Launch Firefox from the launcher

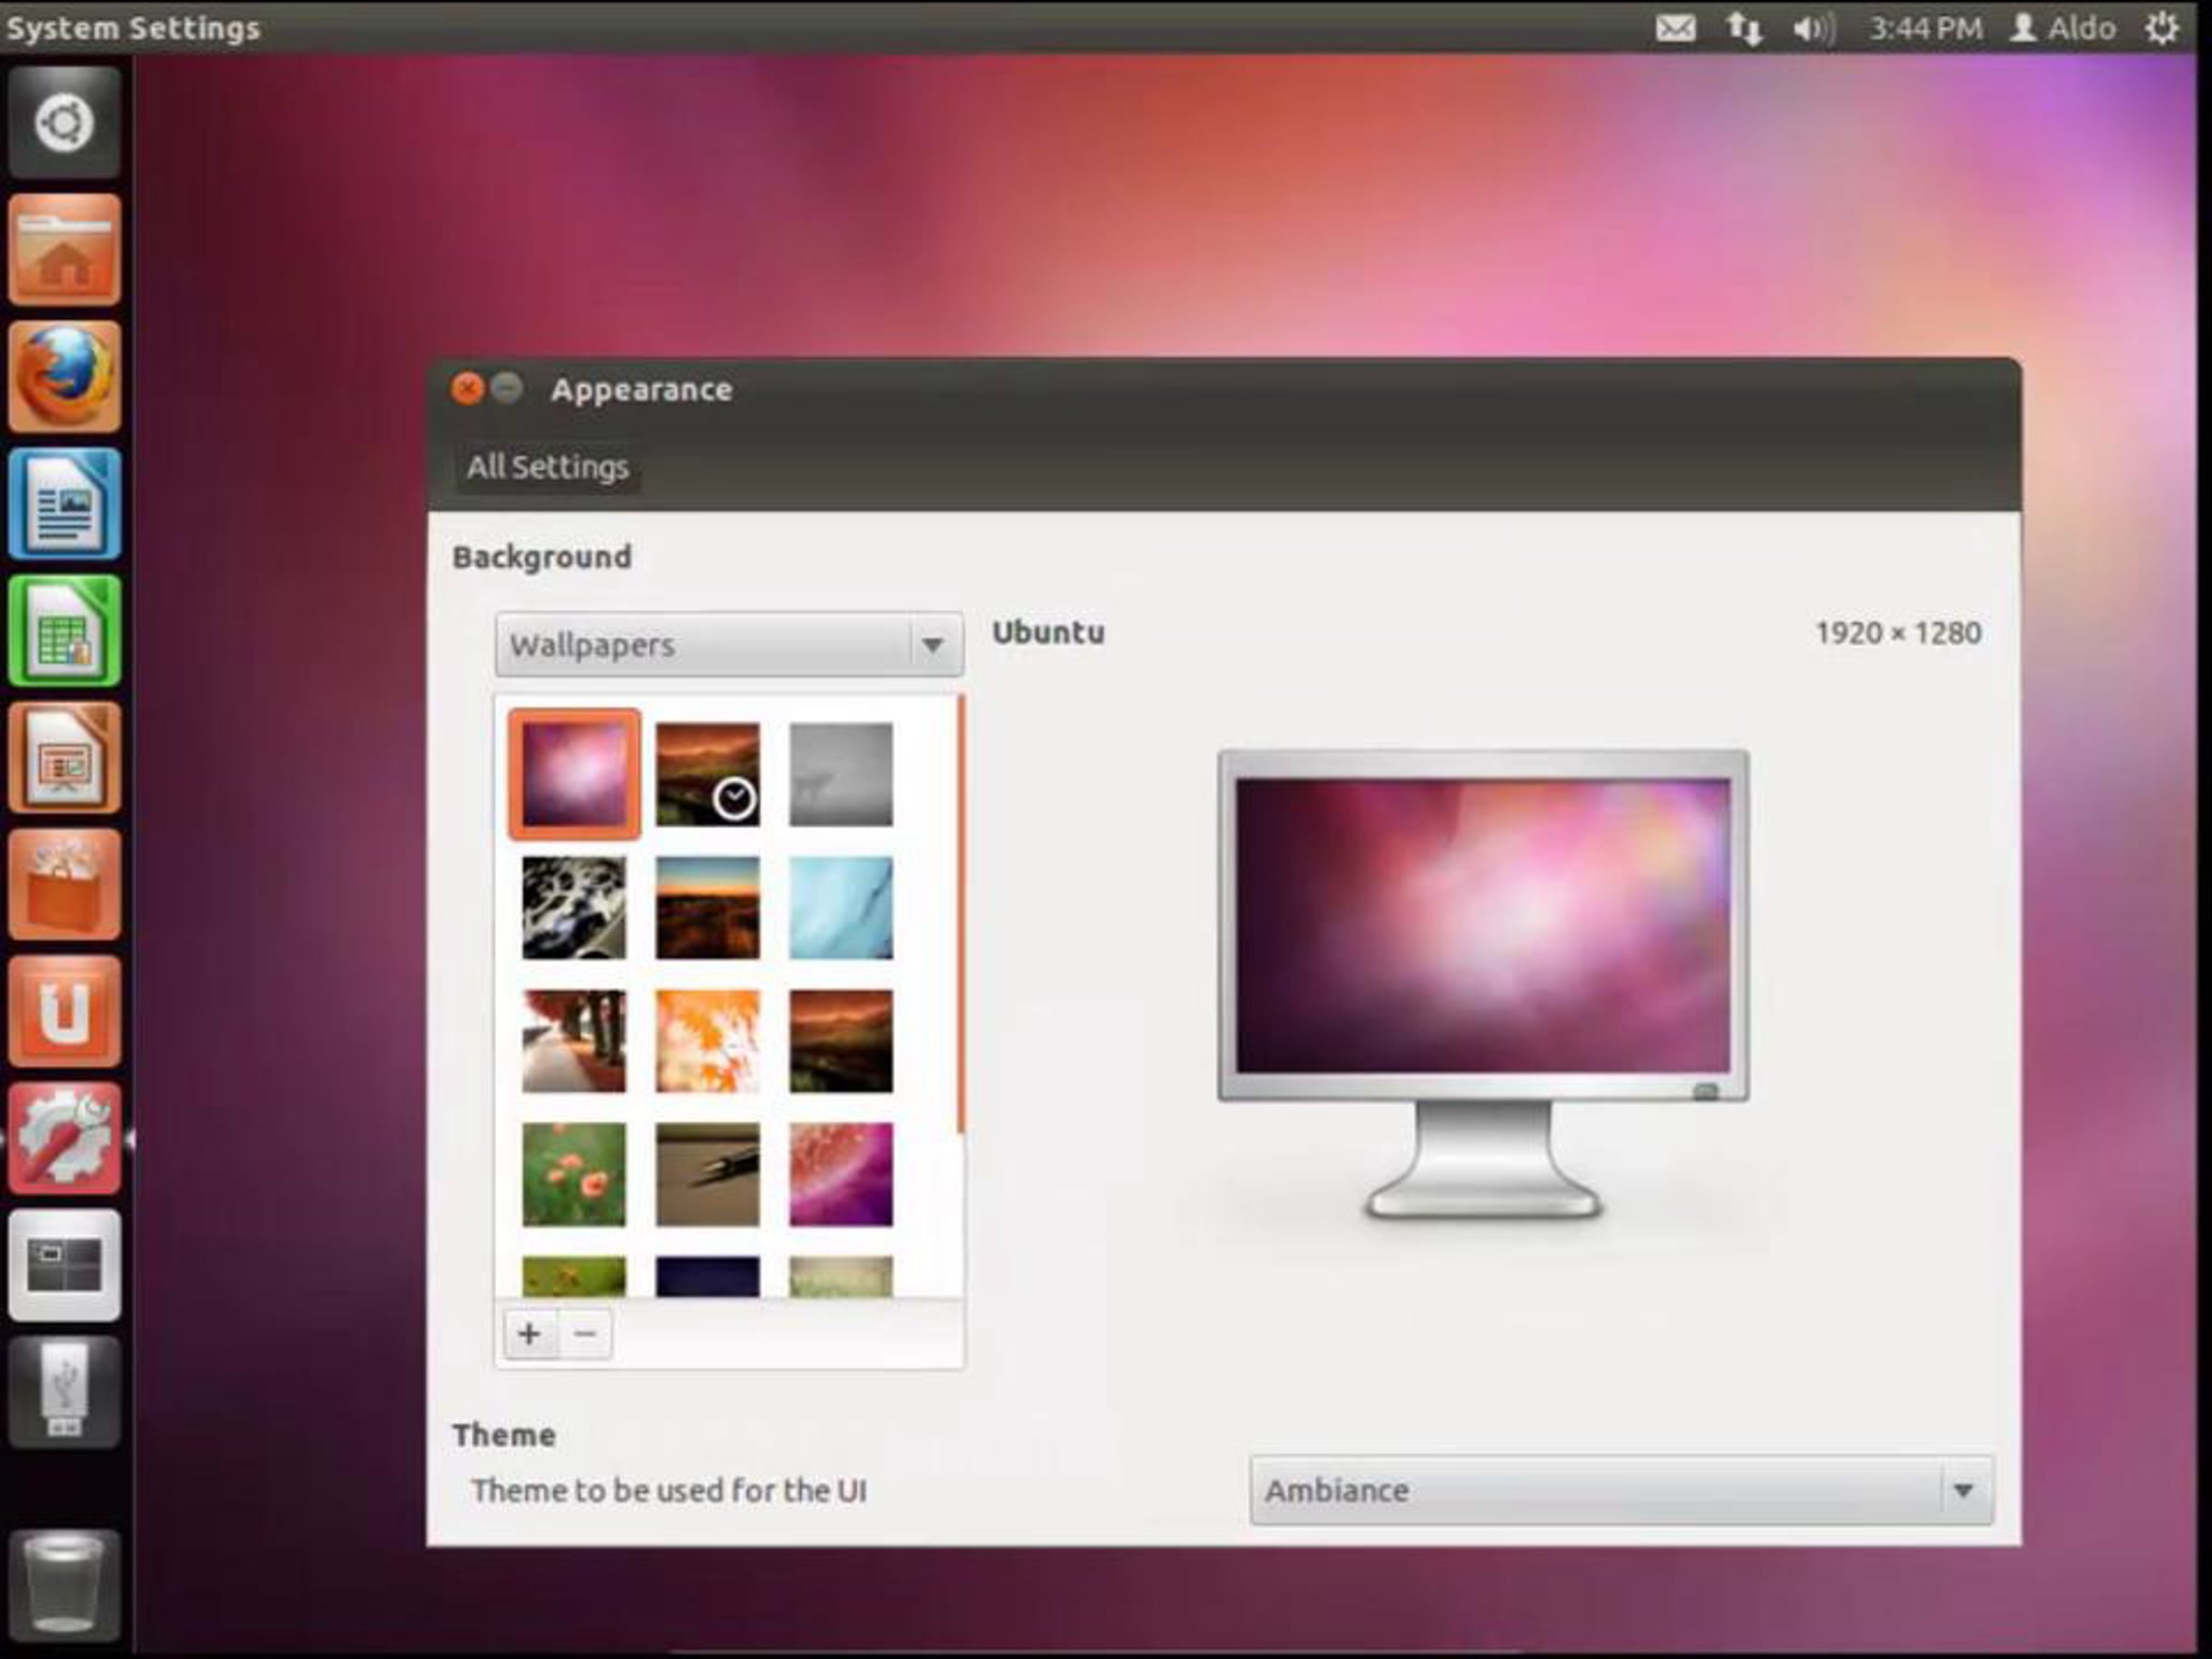64,376
